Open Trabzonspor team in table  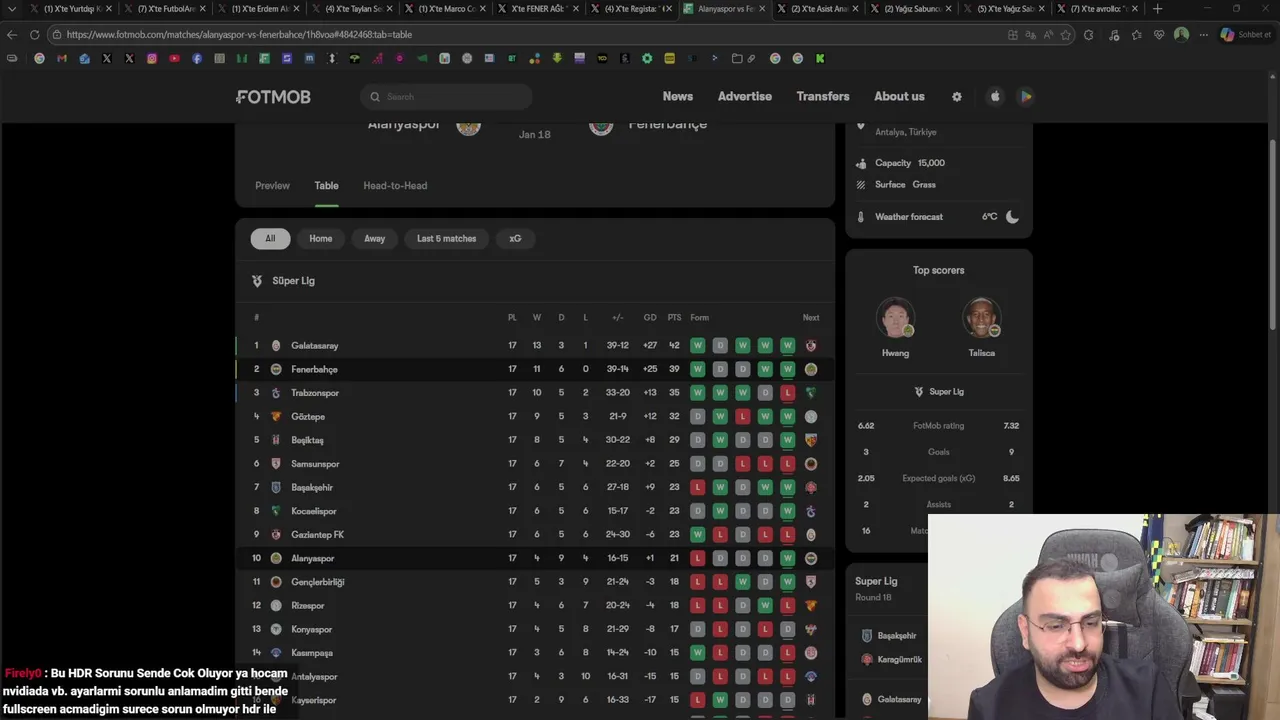(x=315, y=393)
